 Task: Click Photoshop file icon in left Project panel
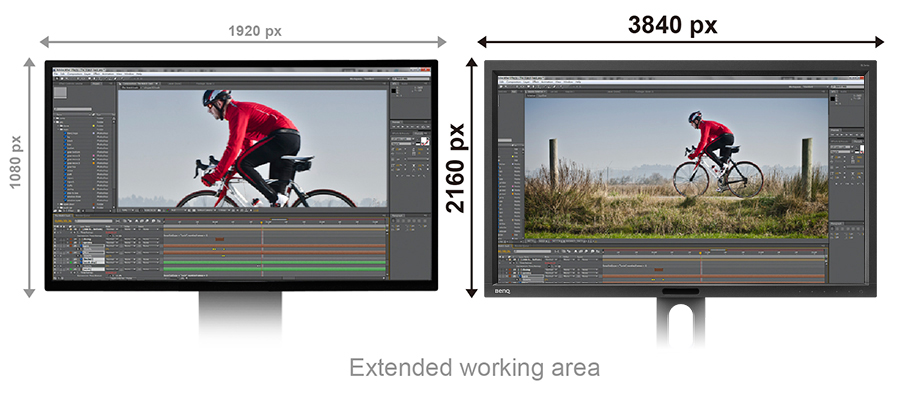click(x=66, y=134)
